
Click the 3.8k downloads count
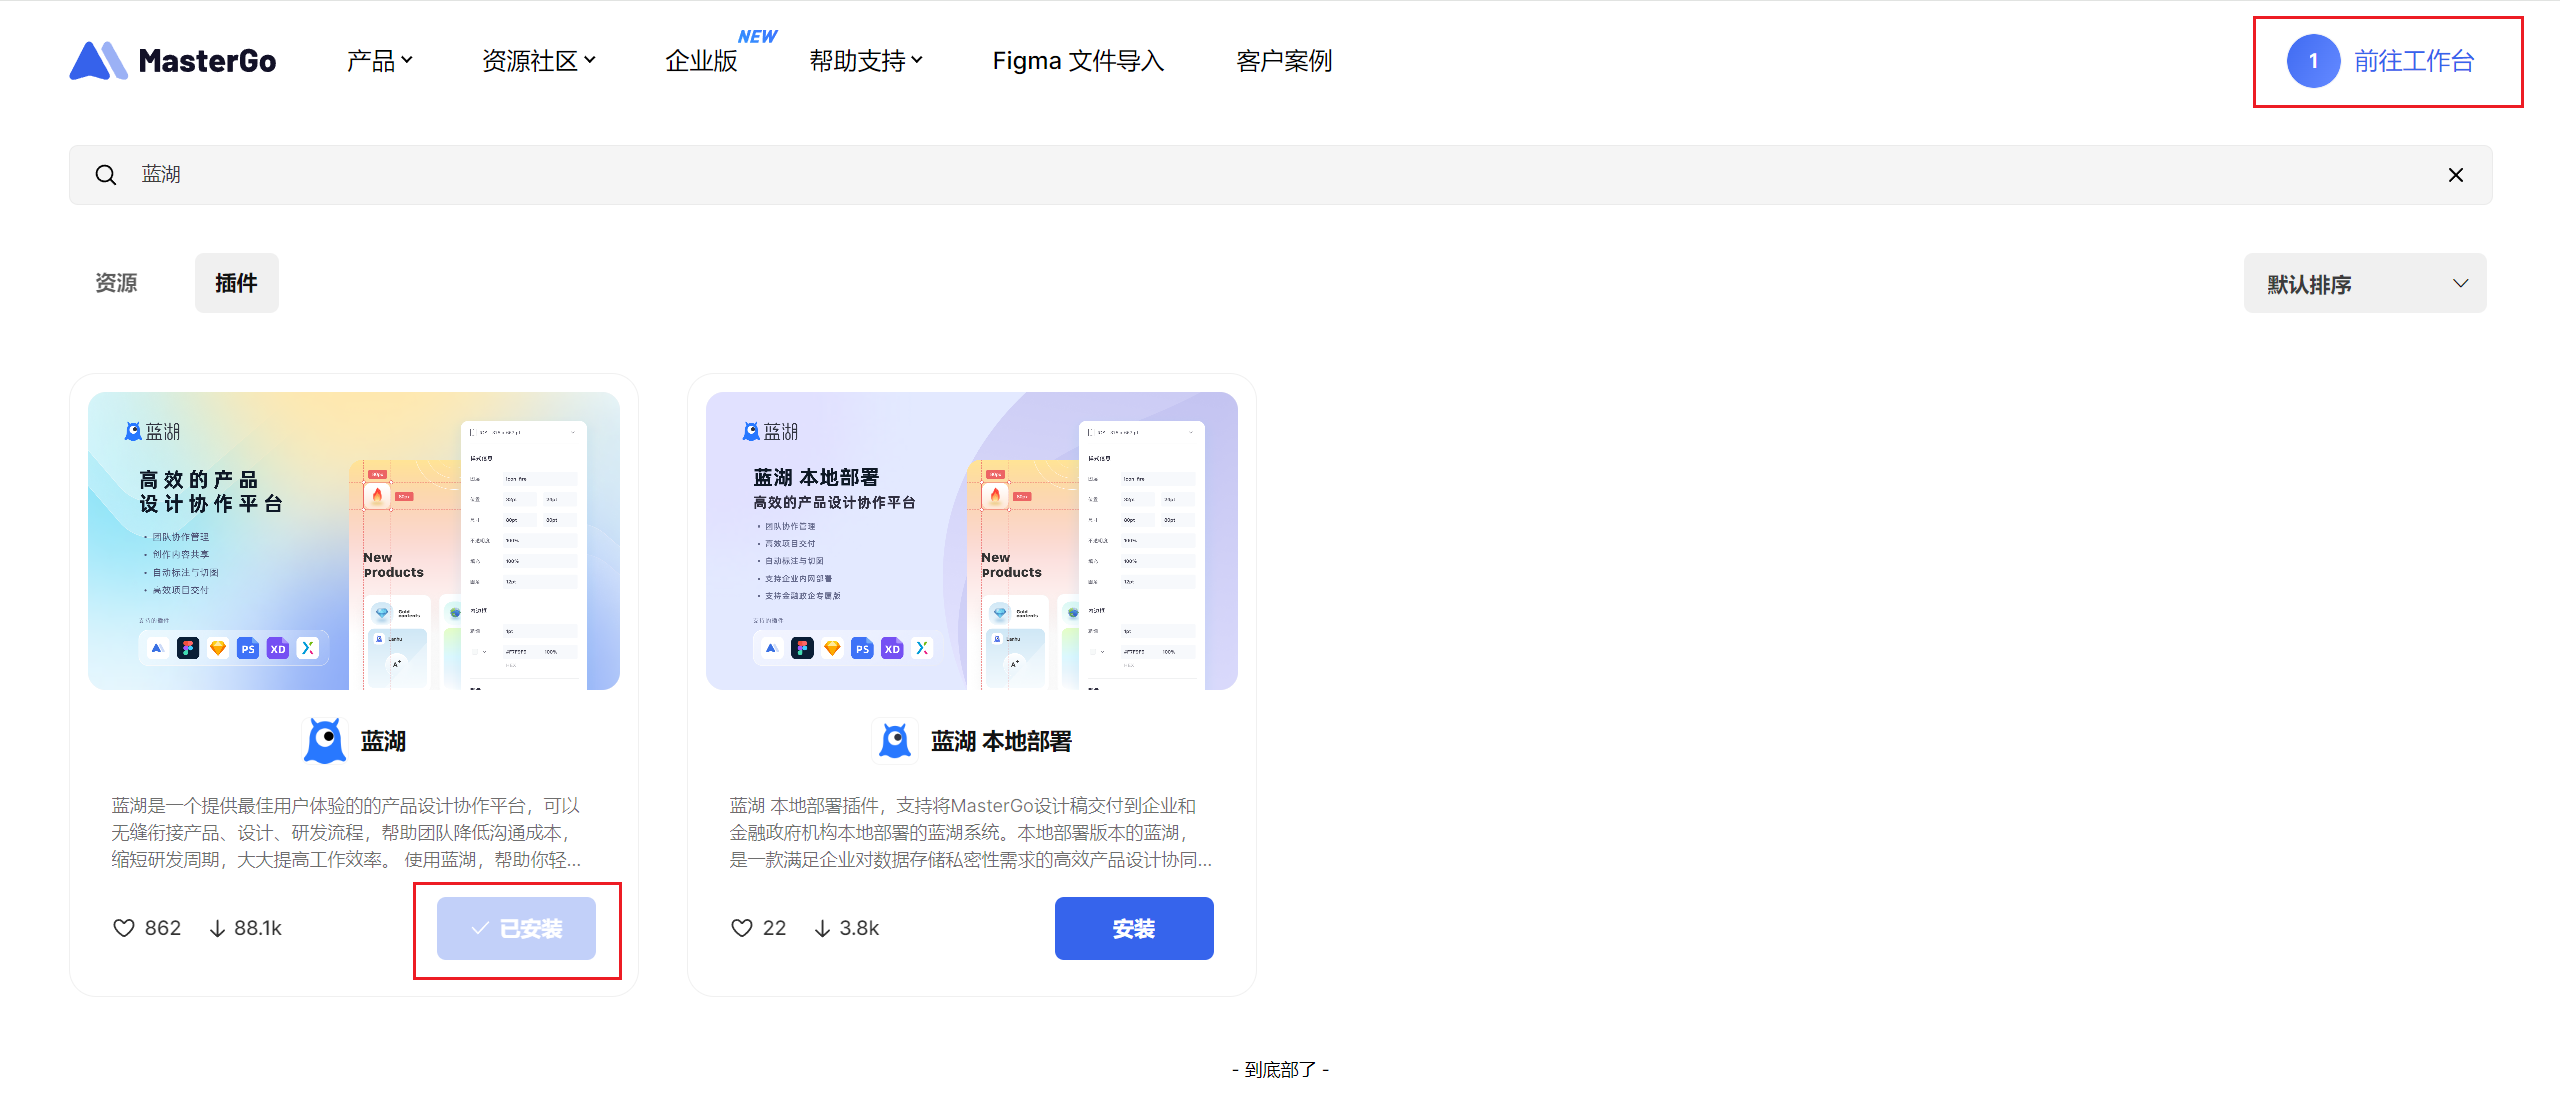859,928
